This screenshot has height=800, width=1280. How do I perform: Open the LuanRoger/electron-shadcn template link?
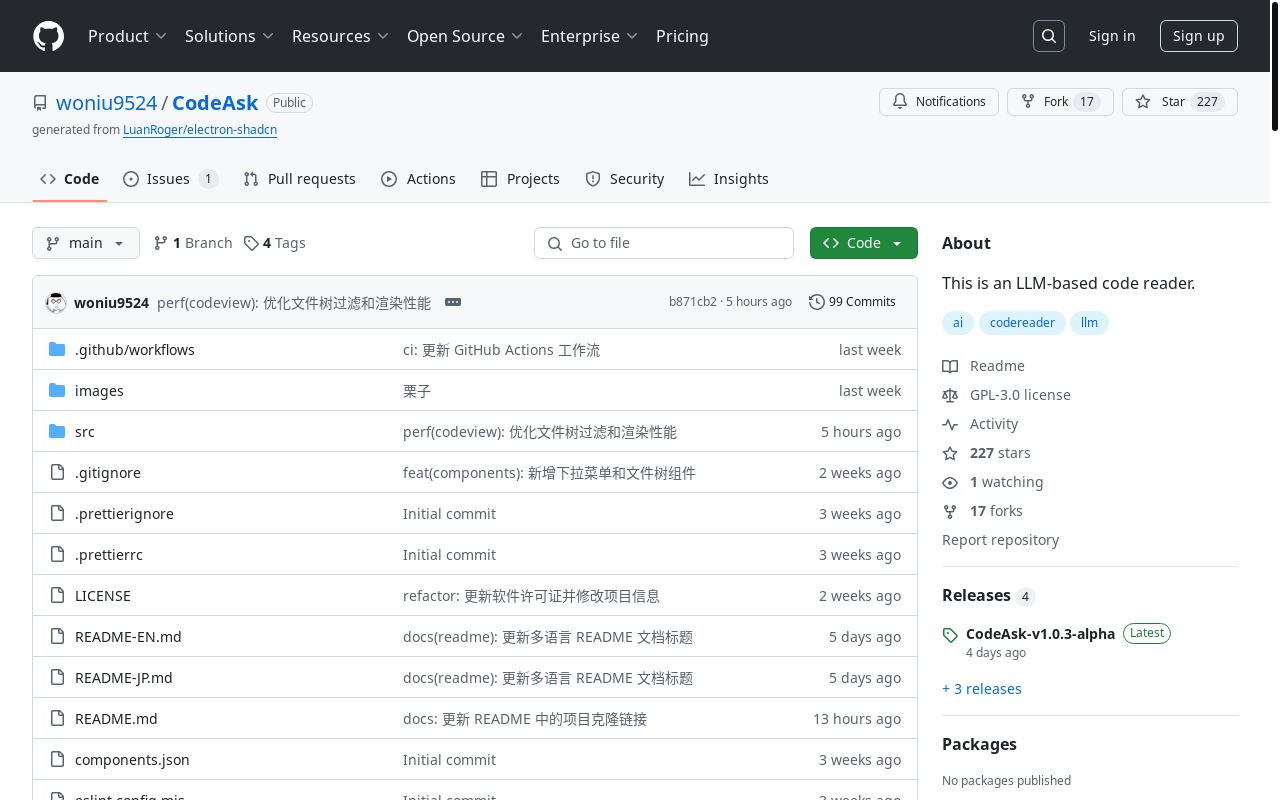(x=200, y=130)
